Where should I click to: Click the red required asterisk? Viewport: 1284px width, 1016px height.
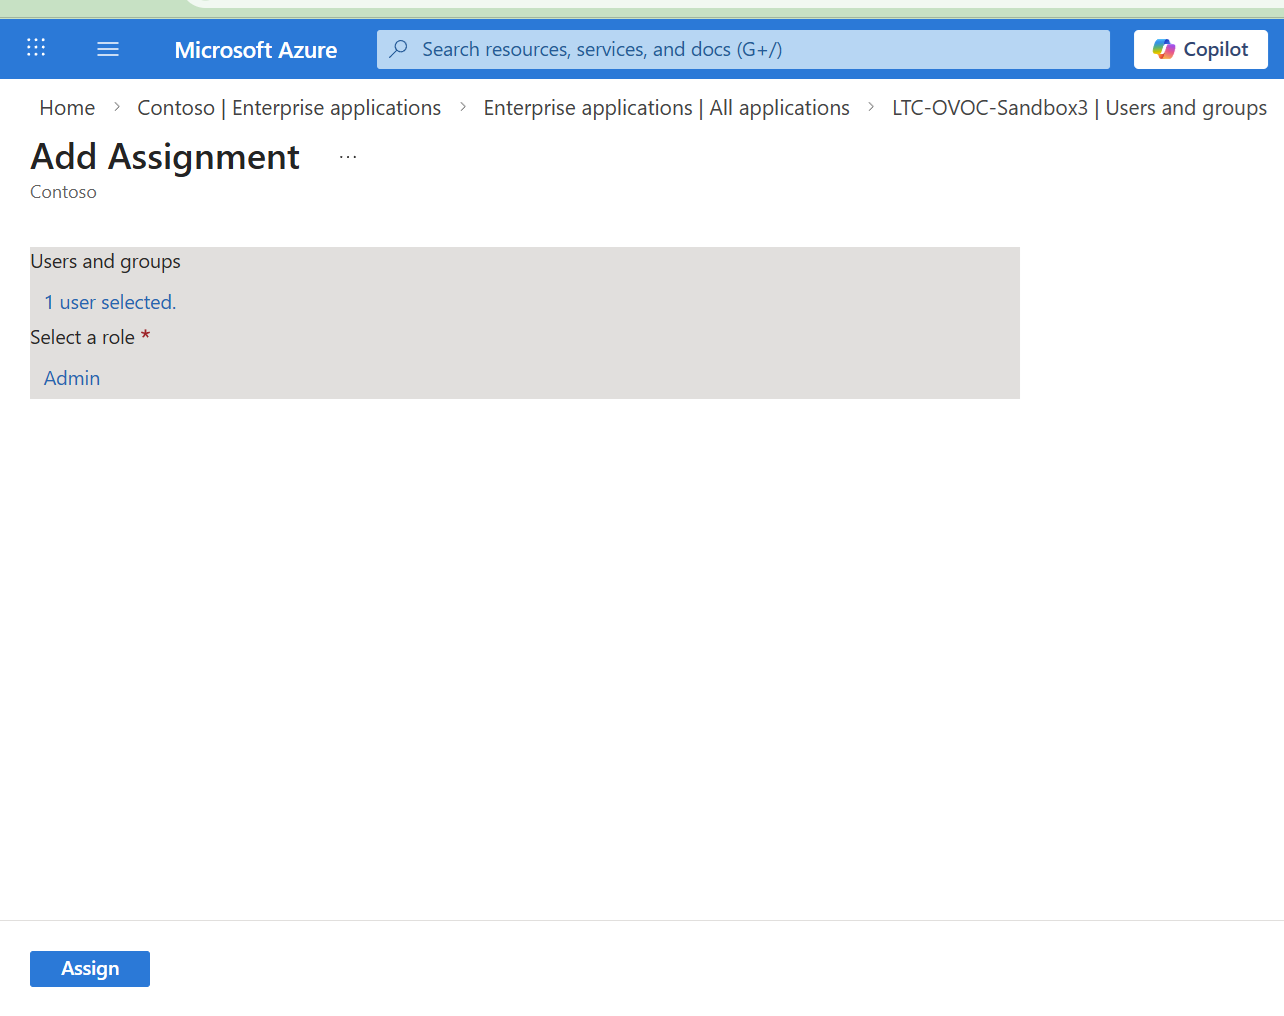[x=145, y=336]
